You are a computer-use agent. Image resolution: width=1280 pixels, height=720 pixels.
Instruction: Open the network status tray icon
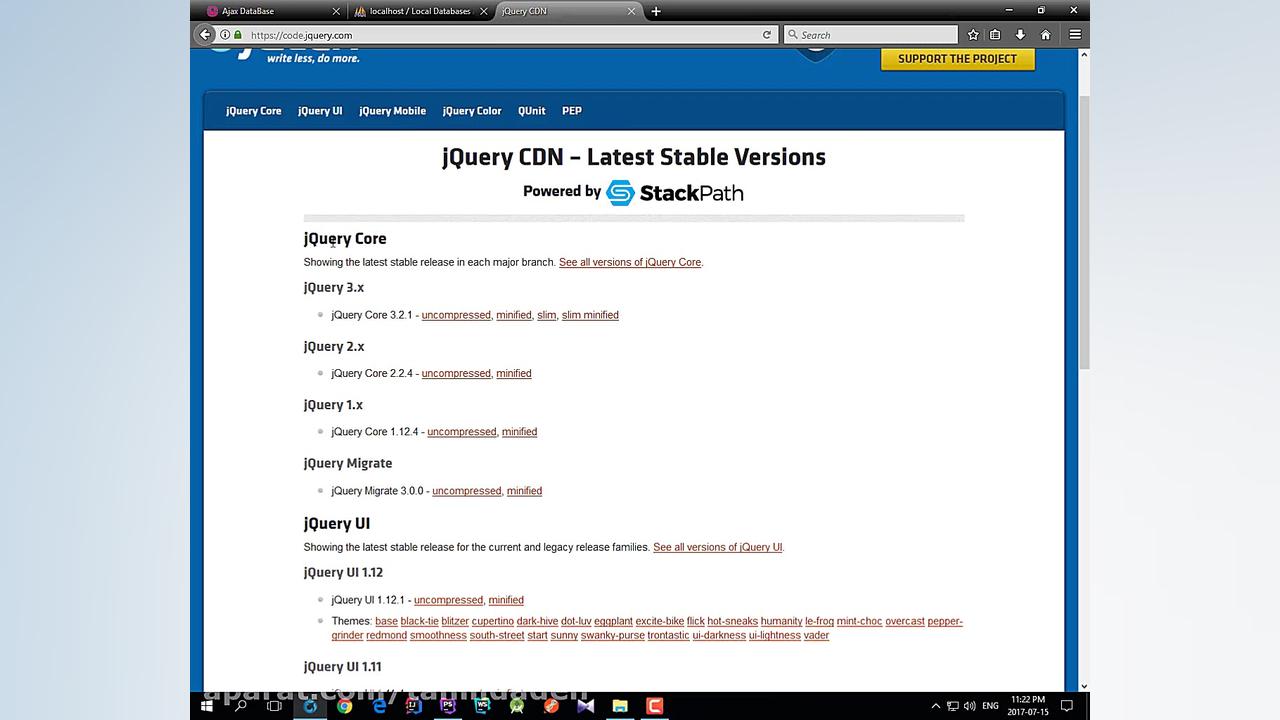click(x=953, y=706)
